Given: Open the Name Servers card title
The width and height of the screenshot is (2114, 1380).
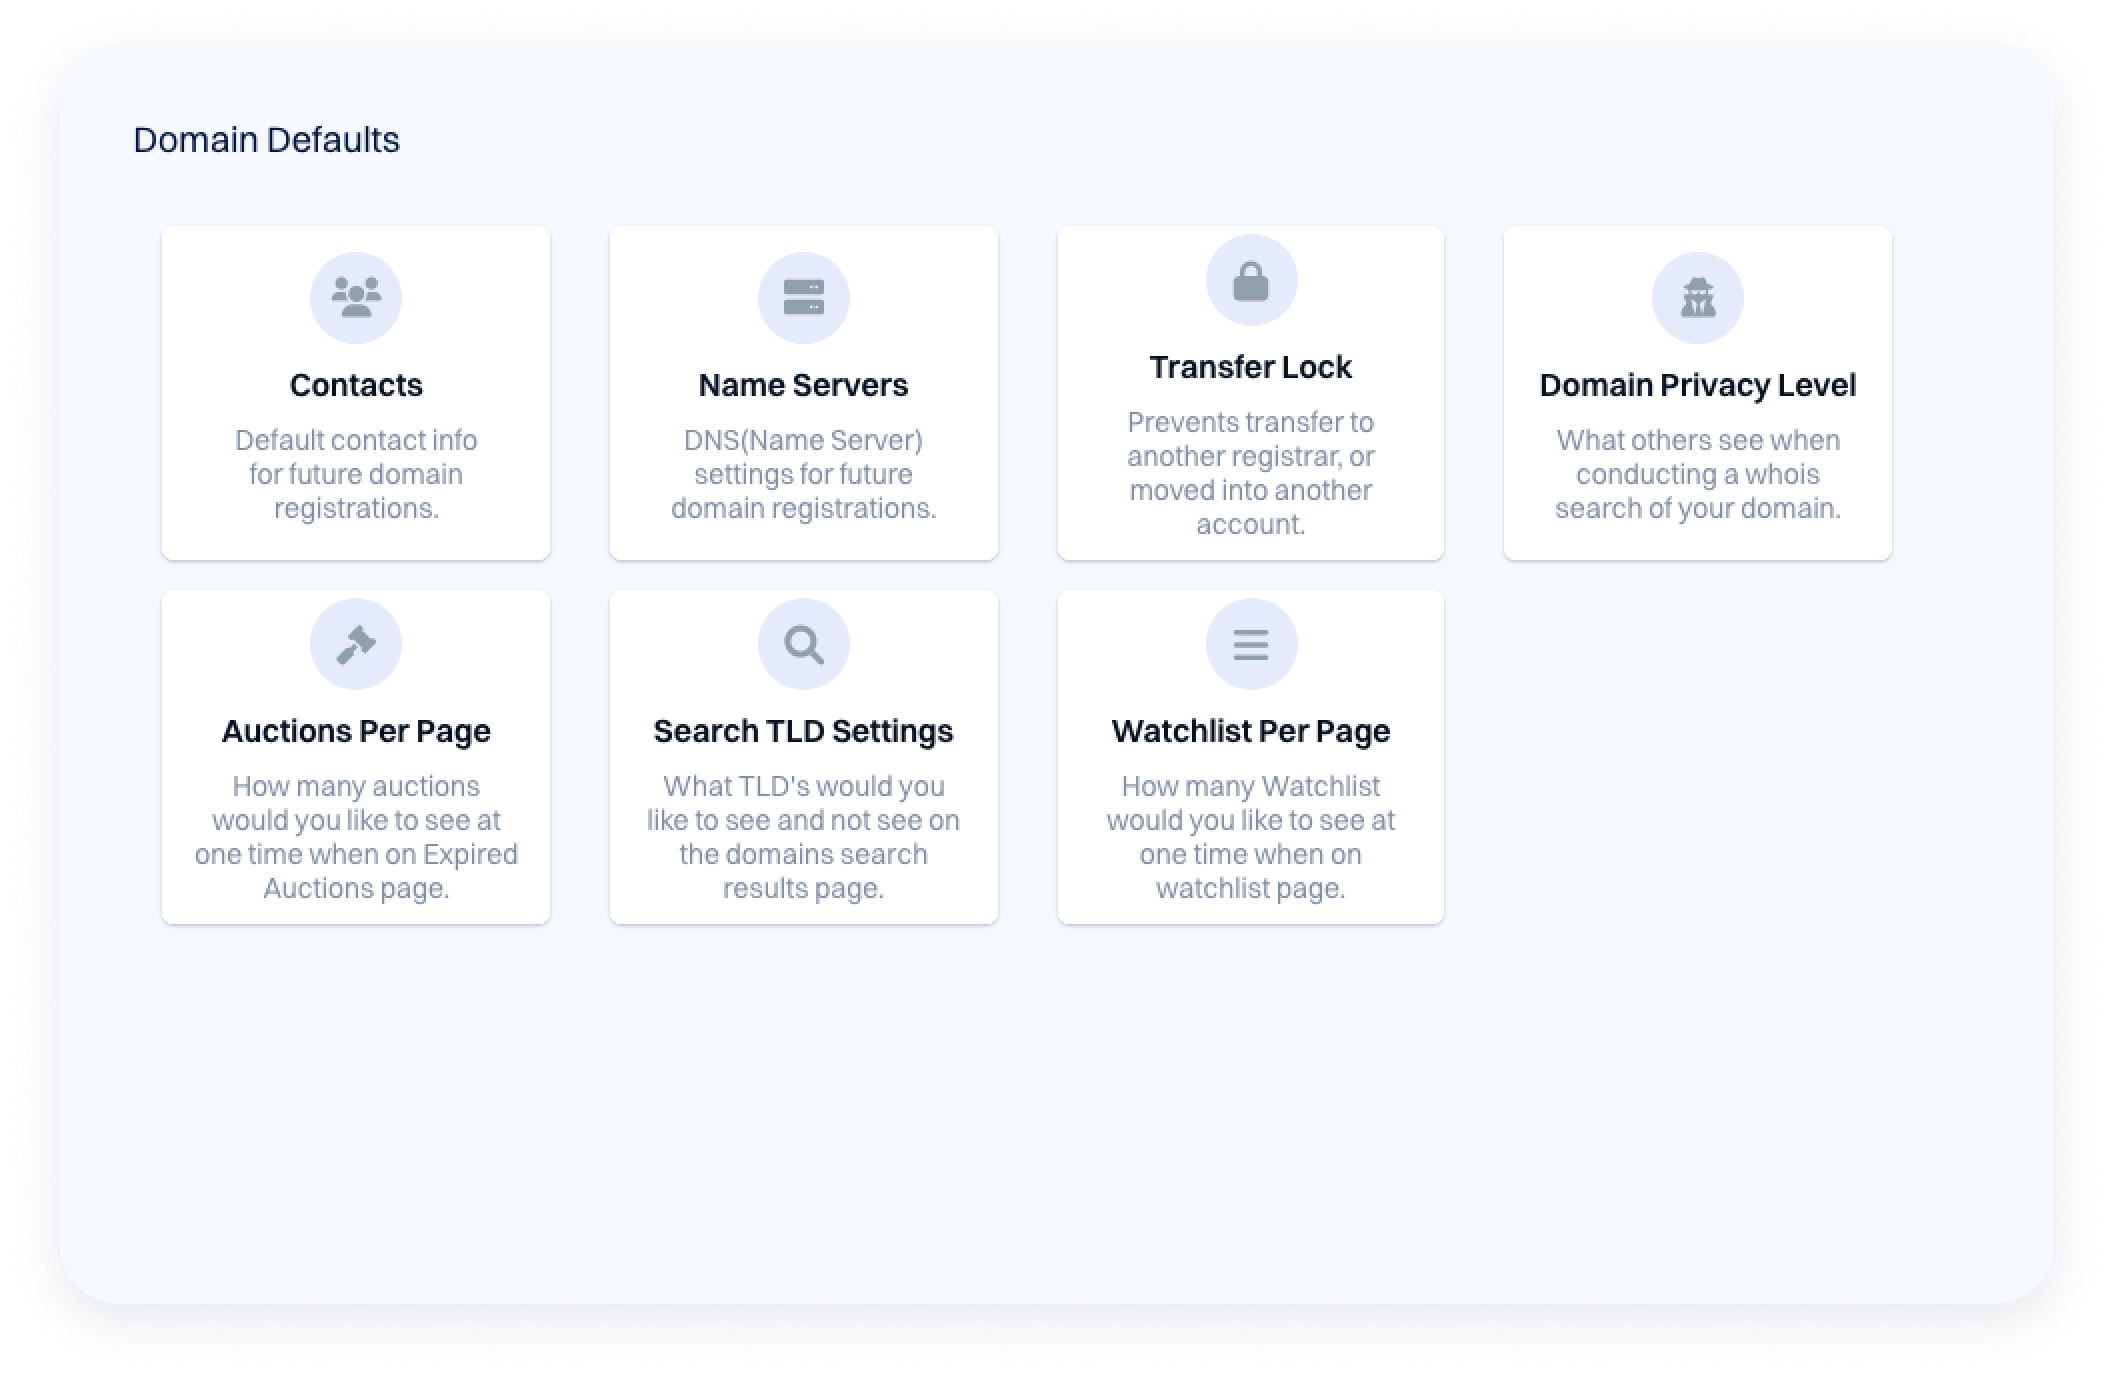Looking at the screenshot, I should pos(803,385).
